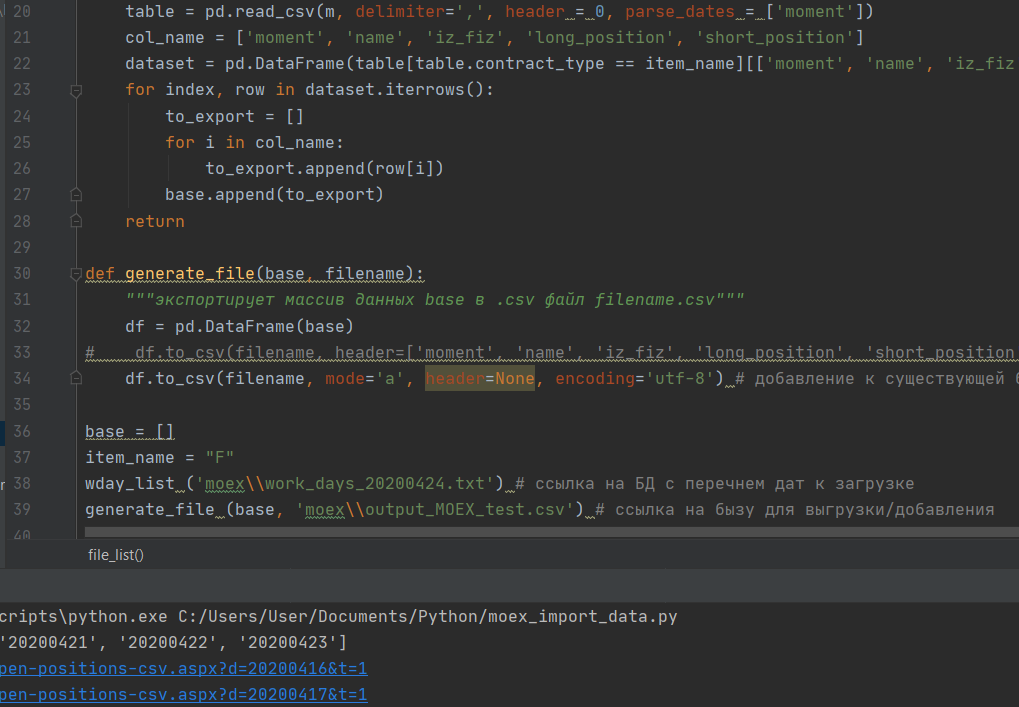Click line number 20 in the gutter
Image resolution: width=1019 pixels, height=707 pixels.
click(x=22, y=12)
